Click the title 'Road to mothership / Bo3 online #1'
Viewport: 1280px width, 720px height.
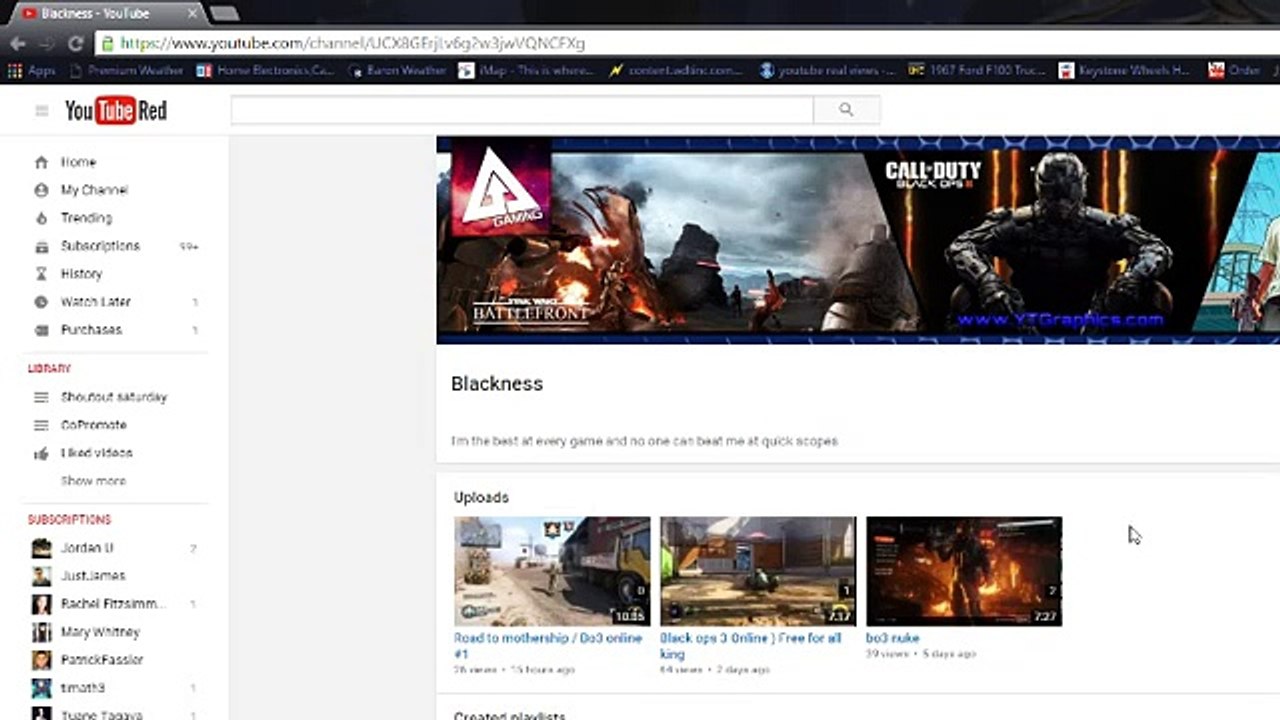[x=548, y=645]
